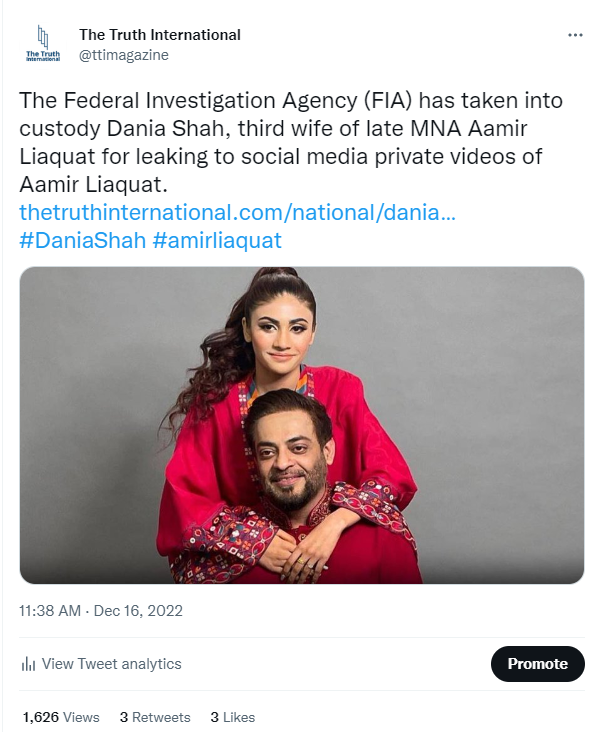
Task: Open The Truth International profile avatar
Action: pos(43,44)
